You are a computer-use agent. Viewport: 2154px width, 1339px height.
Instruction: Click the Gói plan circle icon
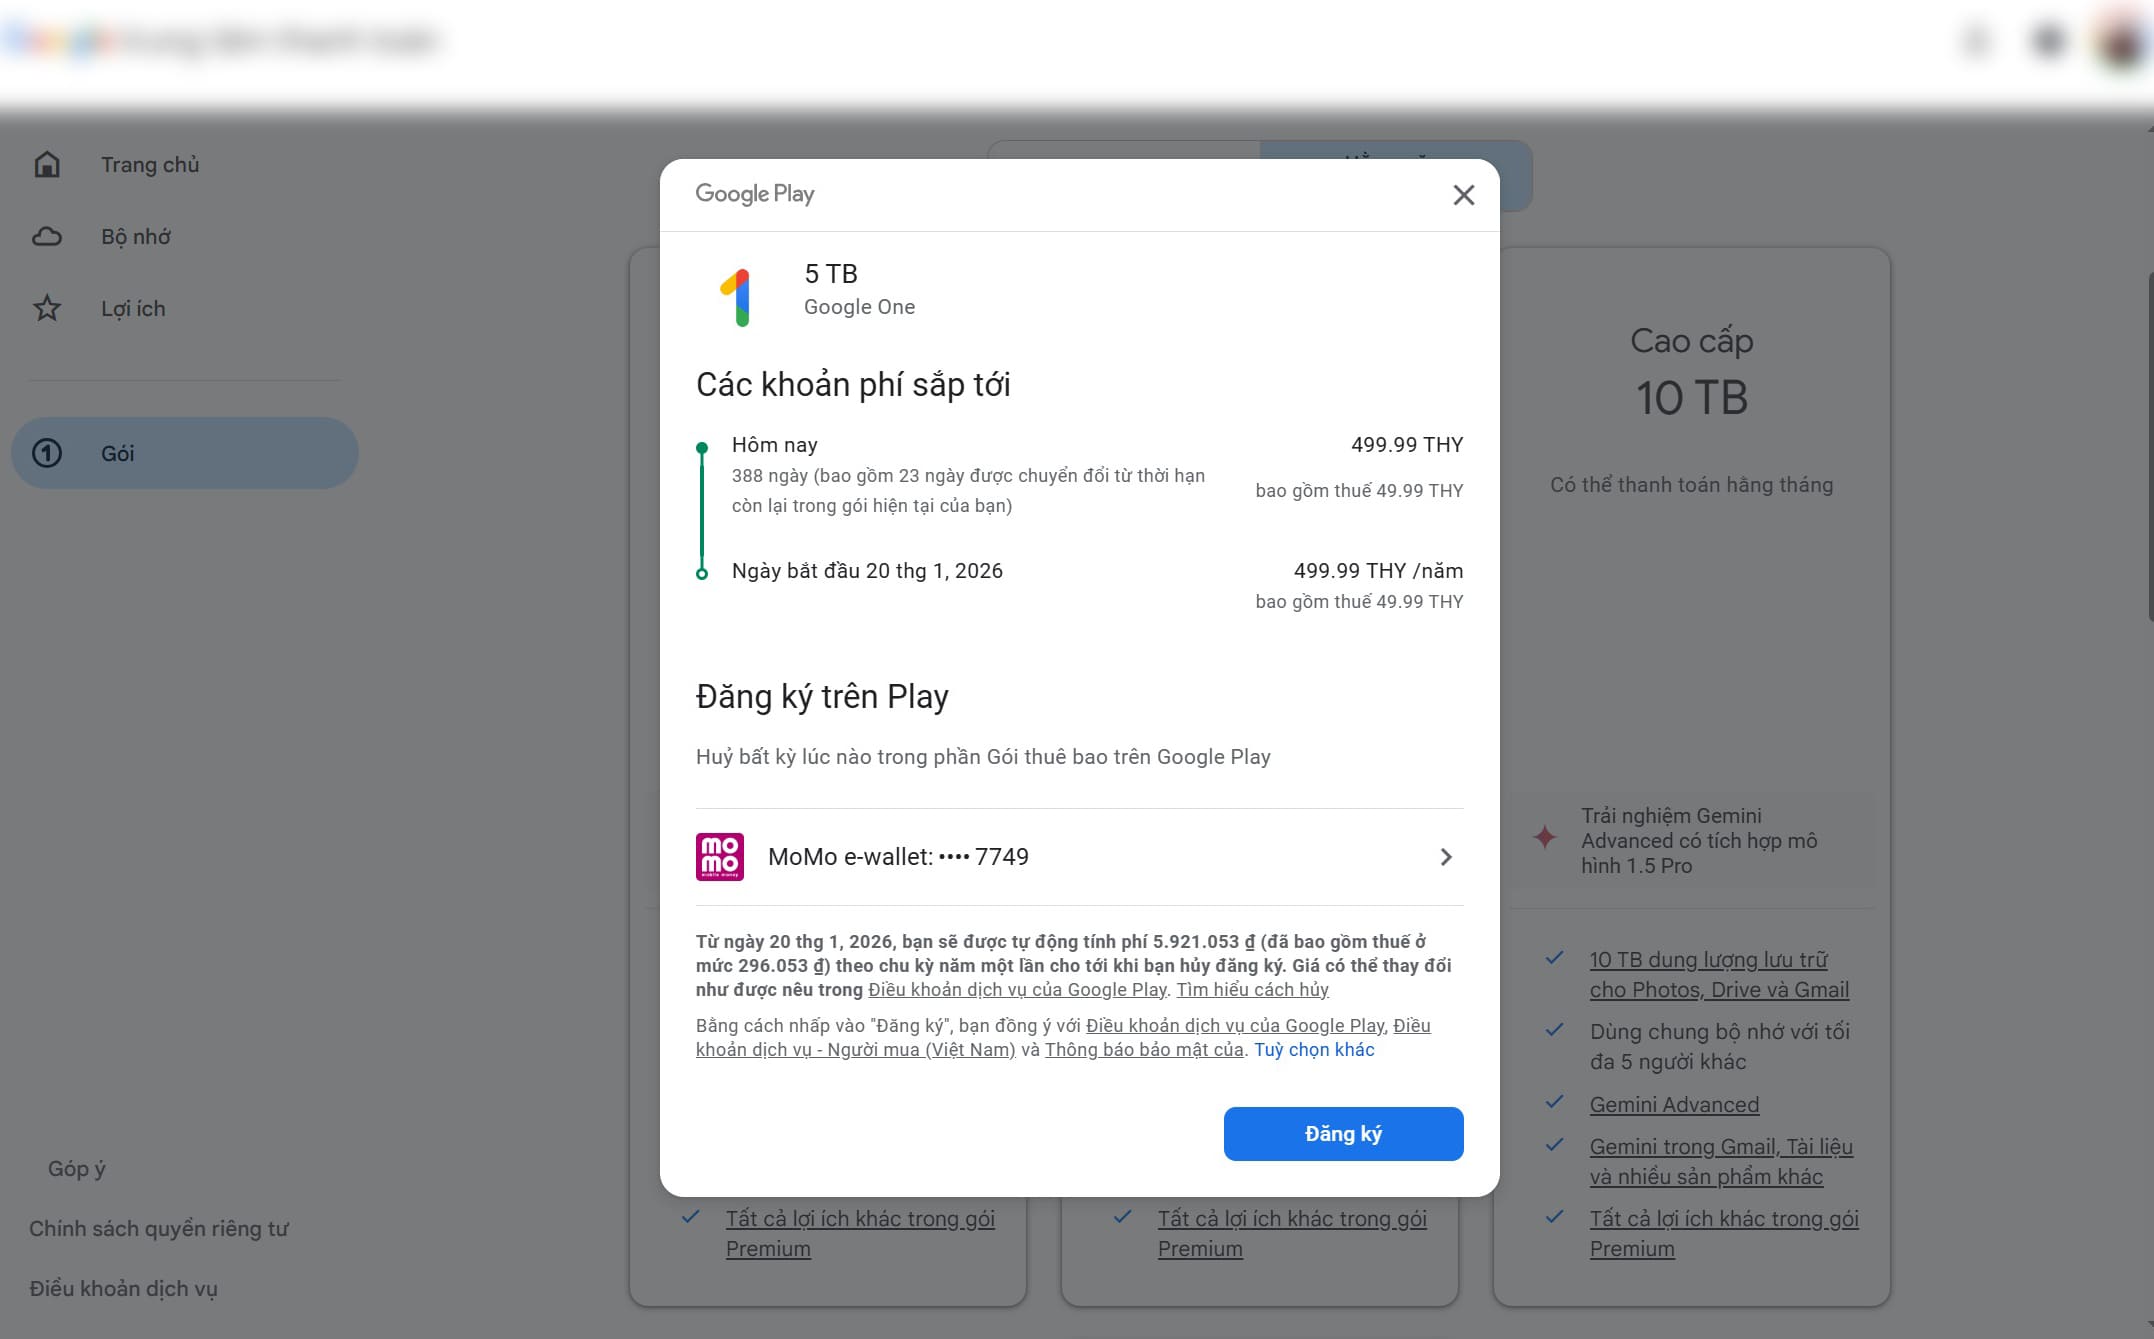click(x=47, y=453)
